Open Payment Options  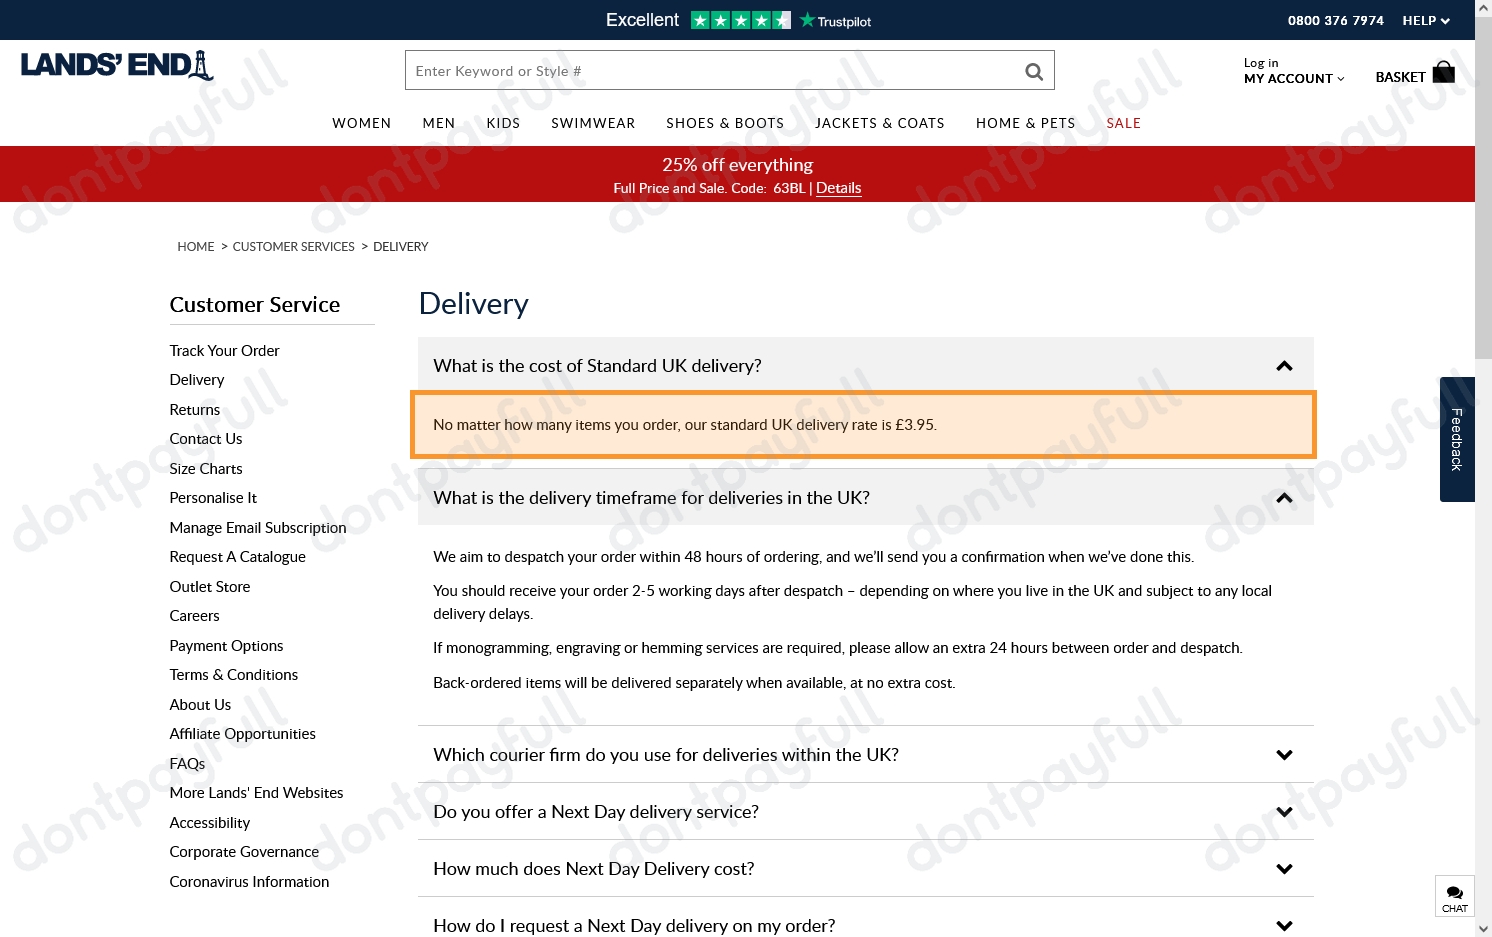(x=226, y=646)
